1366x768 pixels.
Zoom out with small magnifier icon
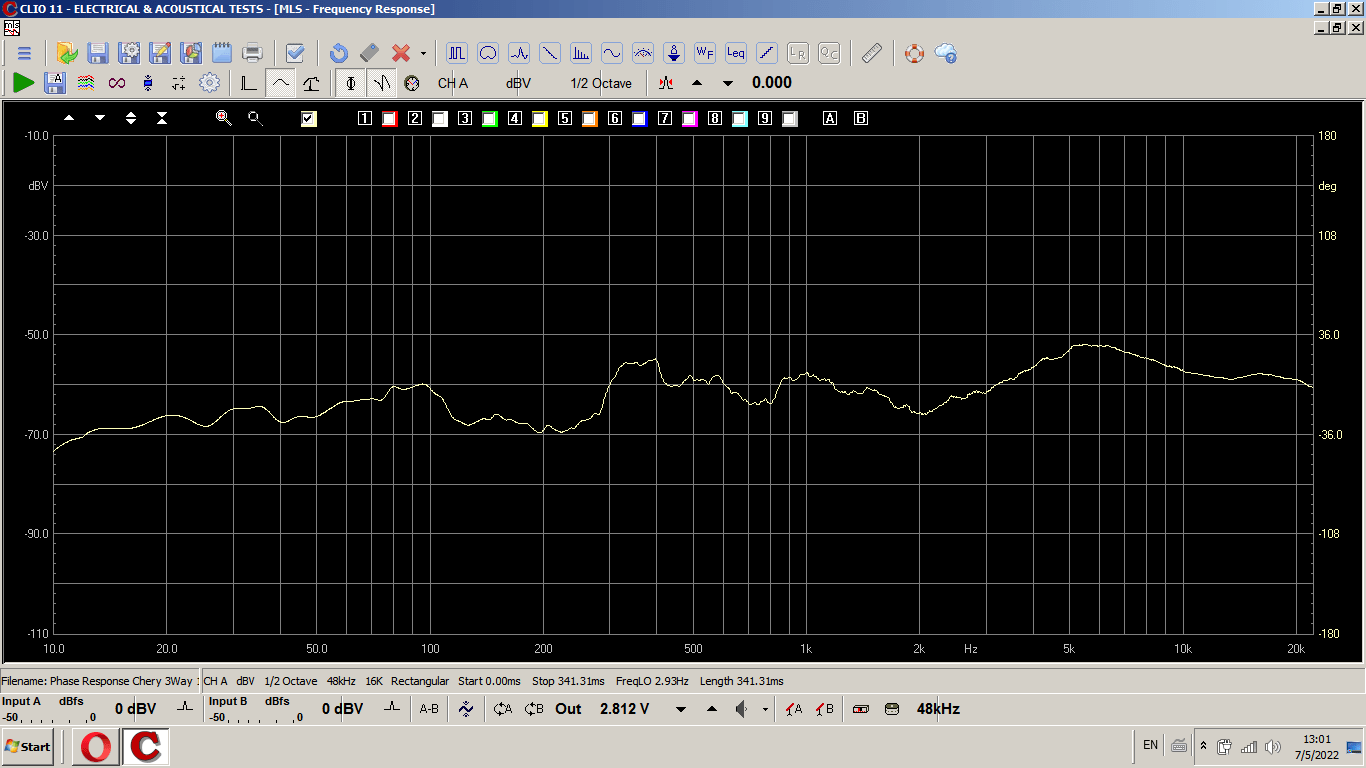[255, 118]
